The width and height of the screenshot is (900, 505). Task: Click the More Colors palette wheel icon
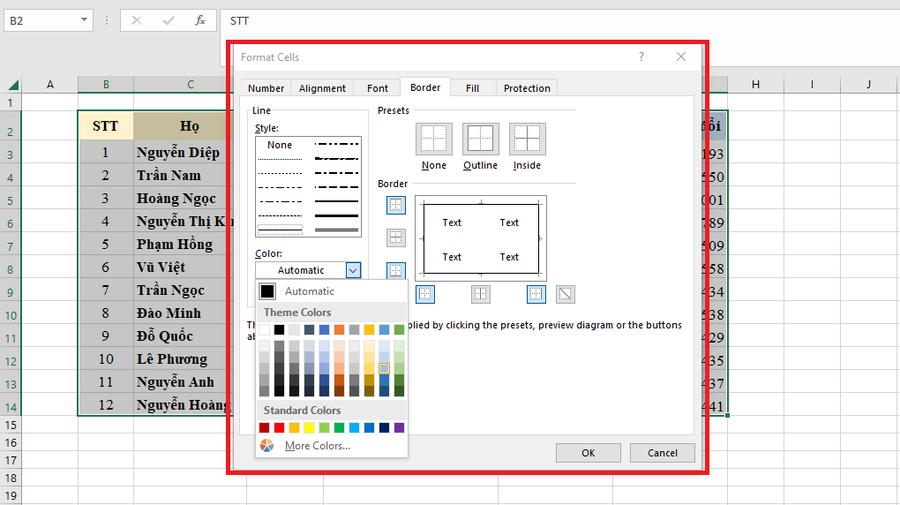[267, 445]
